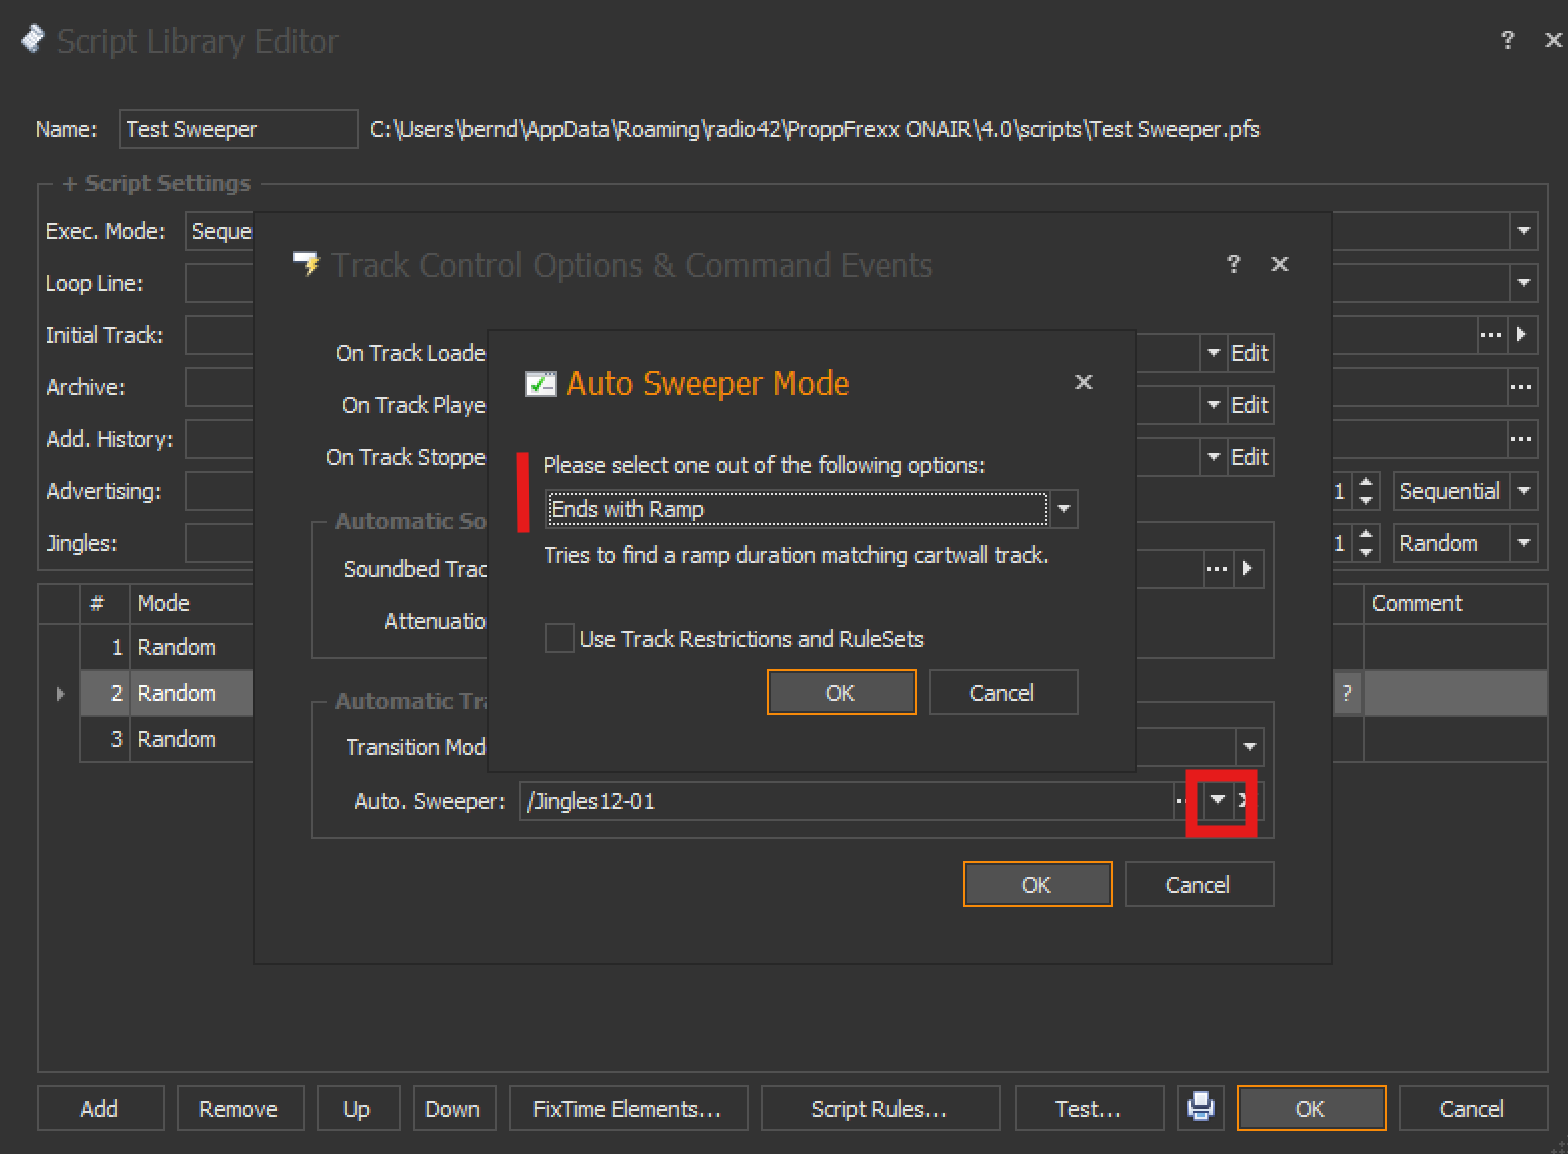The image size is (1568, 1154).
Task: Click the printer icon in bottom toolbar
Action: (1200, 1107)
